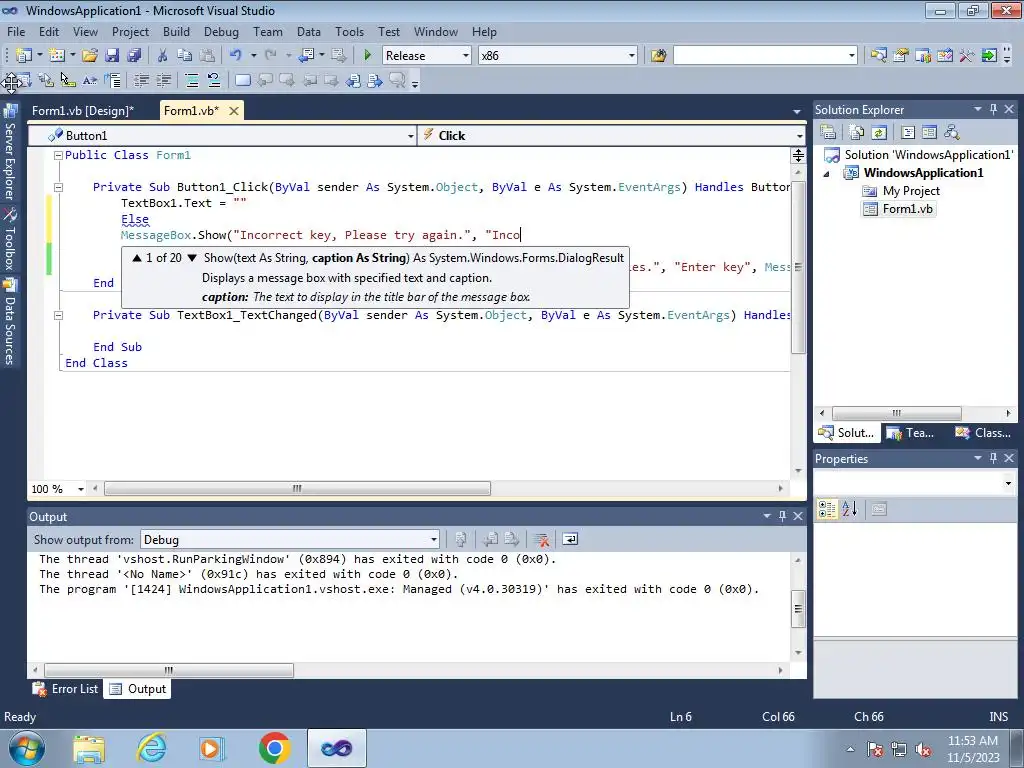Screen dimensions: 1024x768
Task: Show next overload in the IntelliSense tooltip
Action: (192, 258)
